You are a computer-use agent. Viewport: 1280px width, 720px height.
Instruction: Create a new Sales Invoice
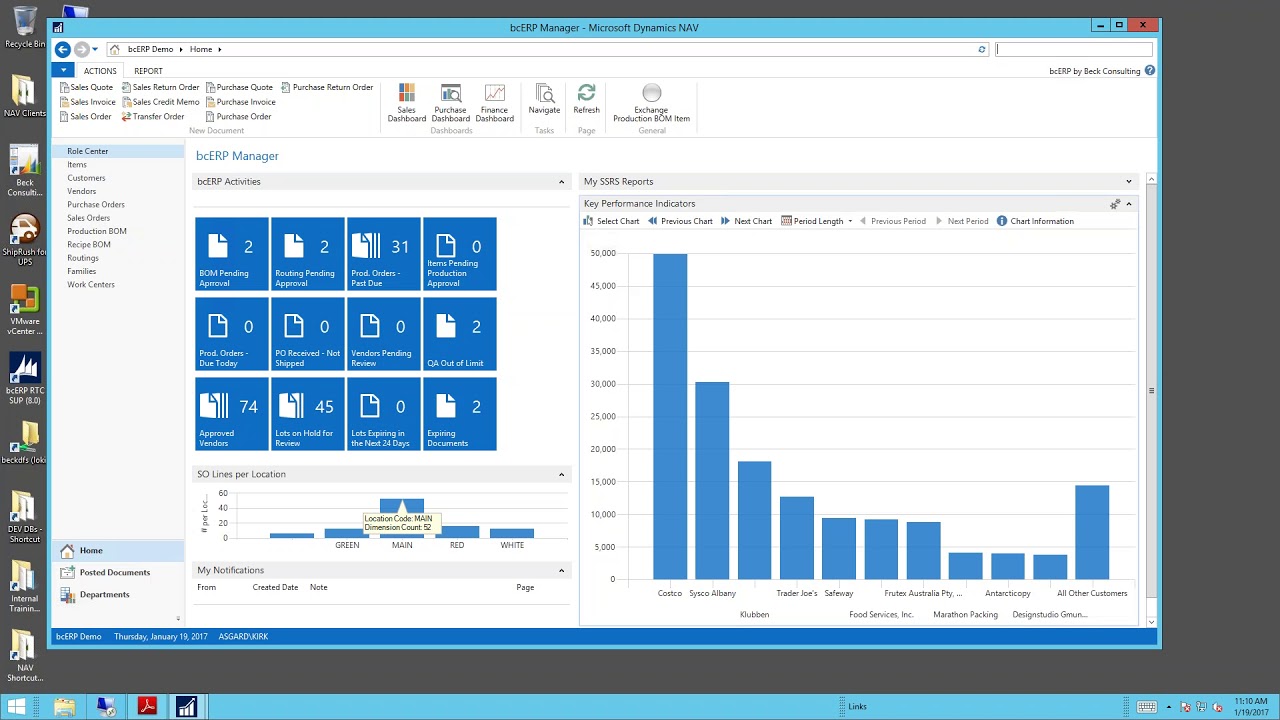click(x=87, y=102)
